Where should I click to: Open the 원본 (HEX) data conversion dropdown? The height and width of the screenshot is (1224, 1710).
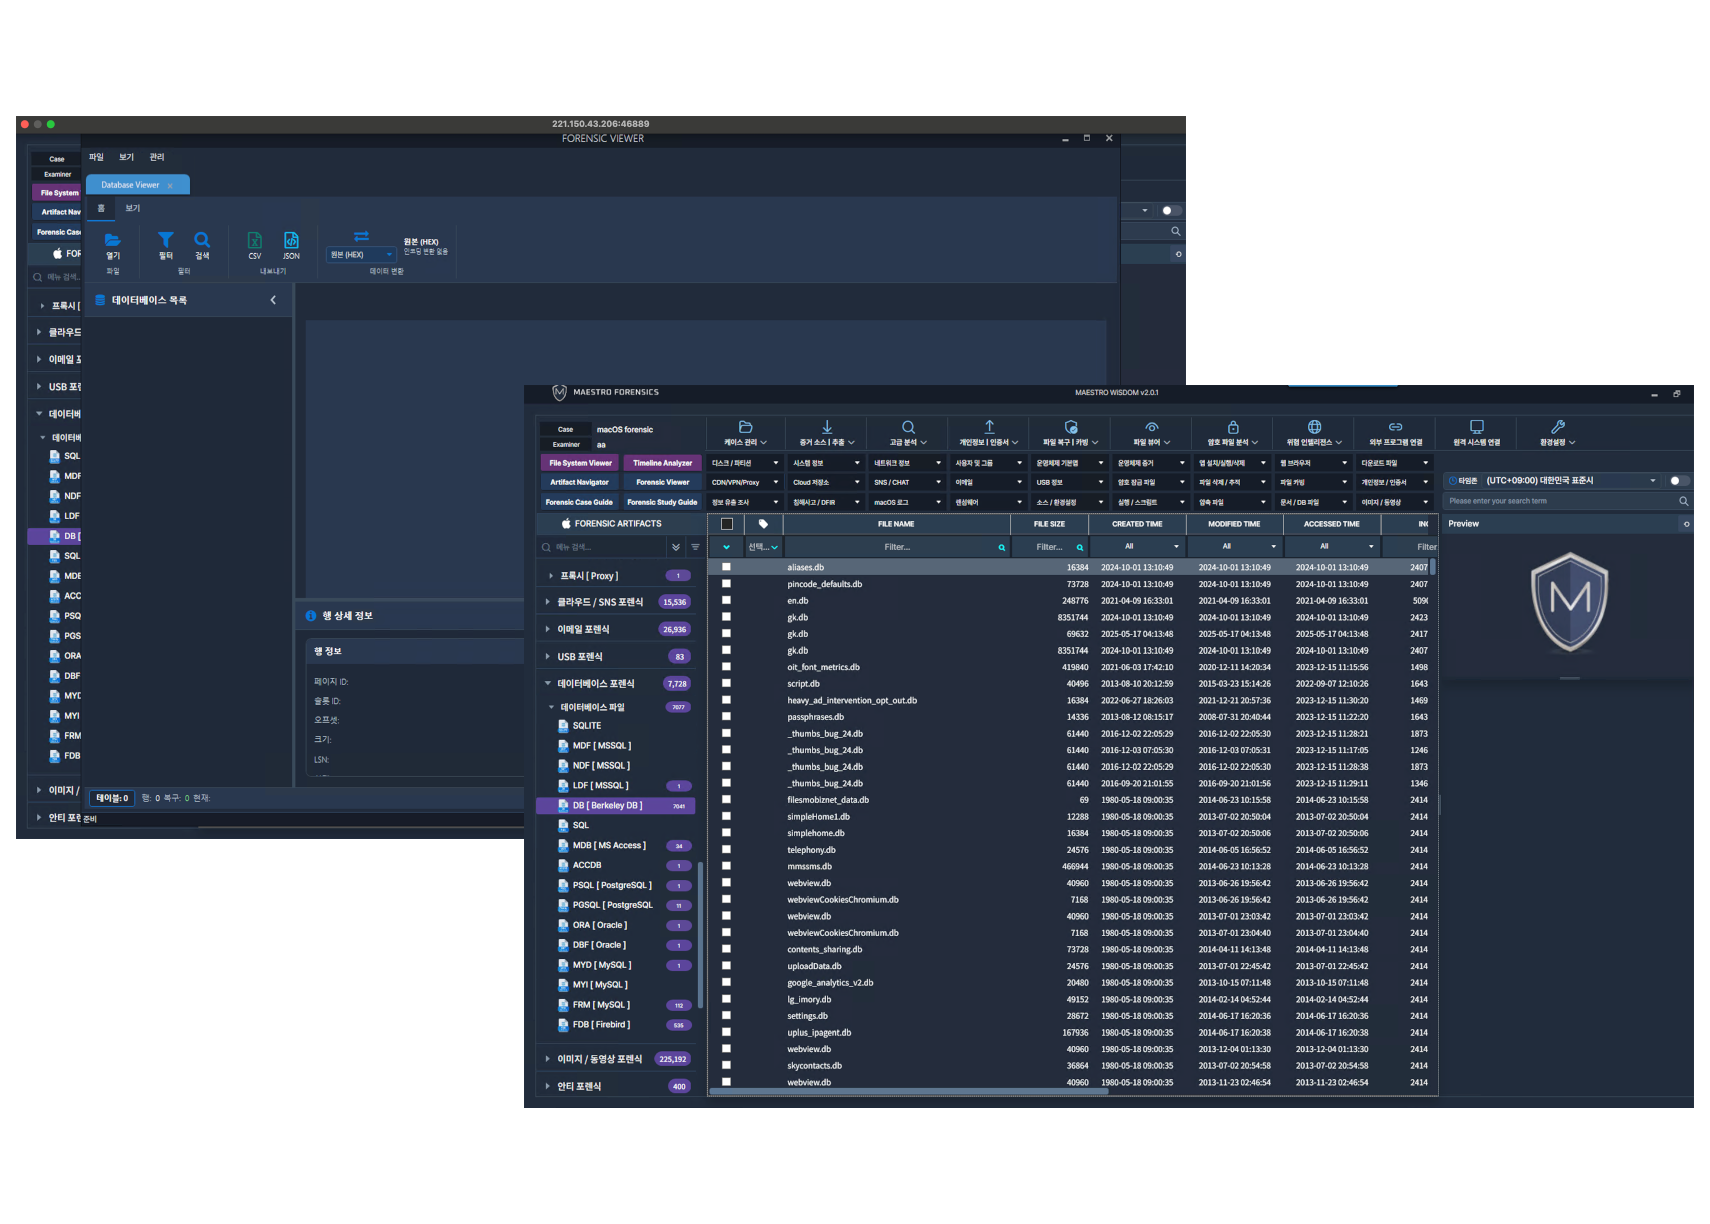coord(361,254)
